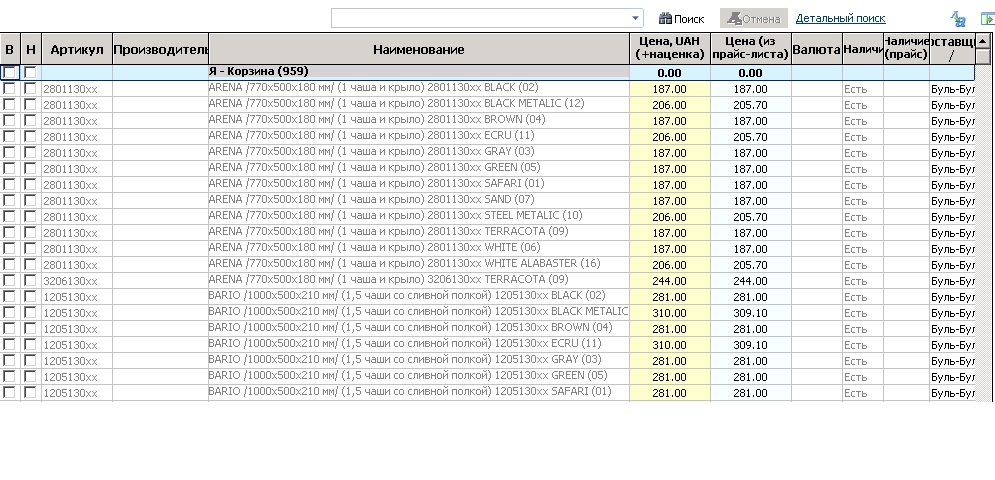Tick the H checkbox for ARENA SAND (07)
Screen dimensions: 995x480
coord(30,201)
